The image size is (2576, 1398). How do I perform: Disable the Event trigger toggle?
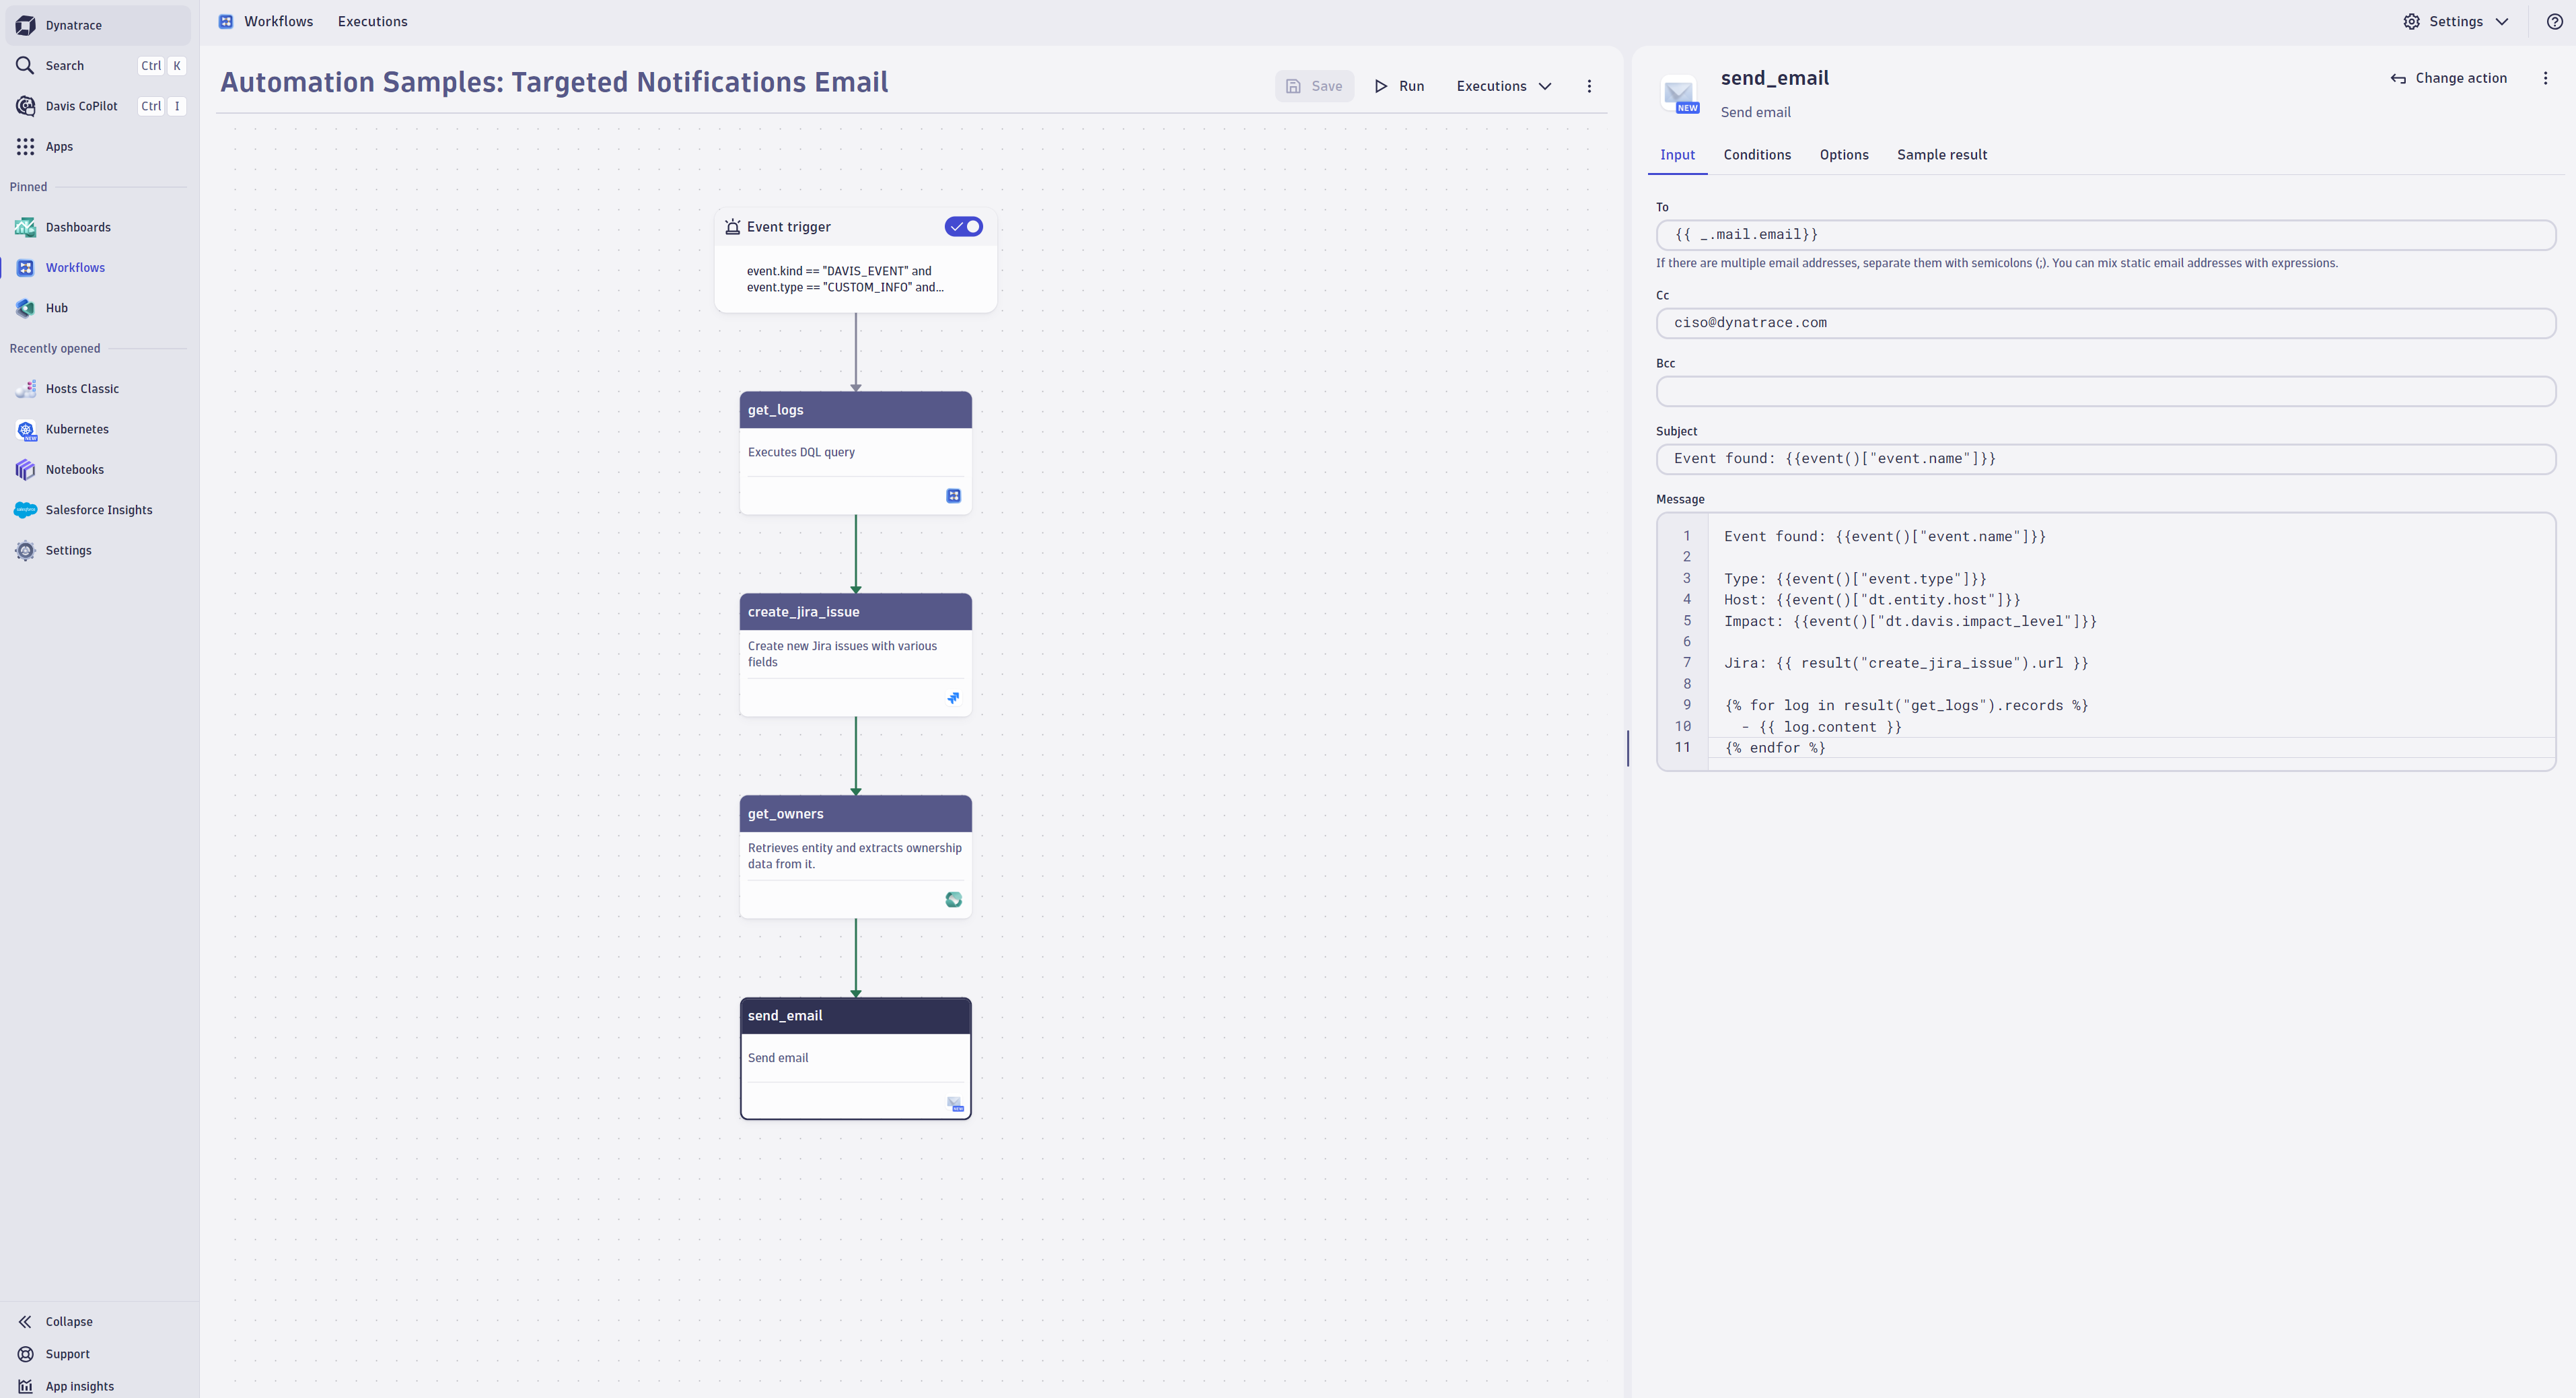coord(963,226)
